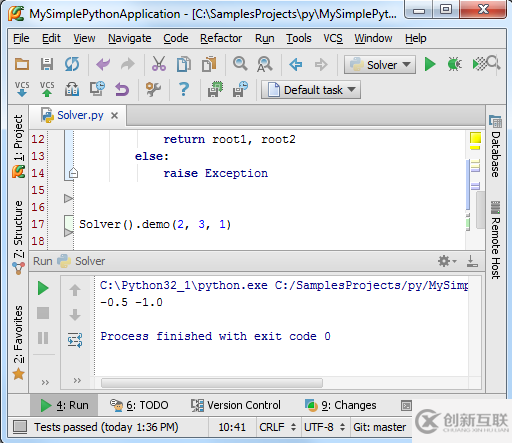Click the Find magnifier icon
Image resolution: width=512 pixels, height=443 pixels.
click(240, 64)
